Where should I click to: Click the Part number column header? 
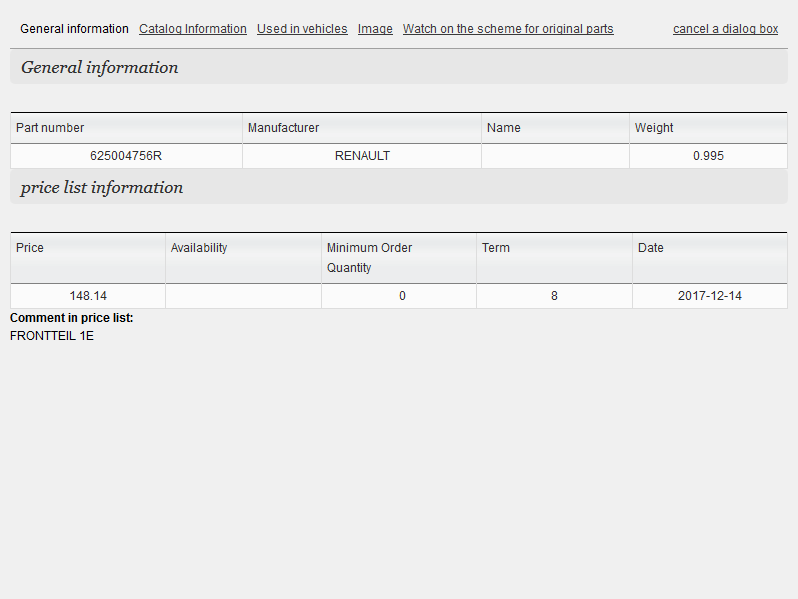[x=50, y=128]
